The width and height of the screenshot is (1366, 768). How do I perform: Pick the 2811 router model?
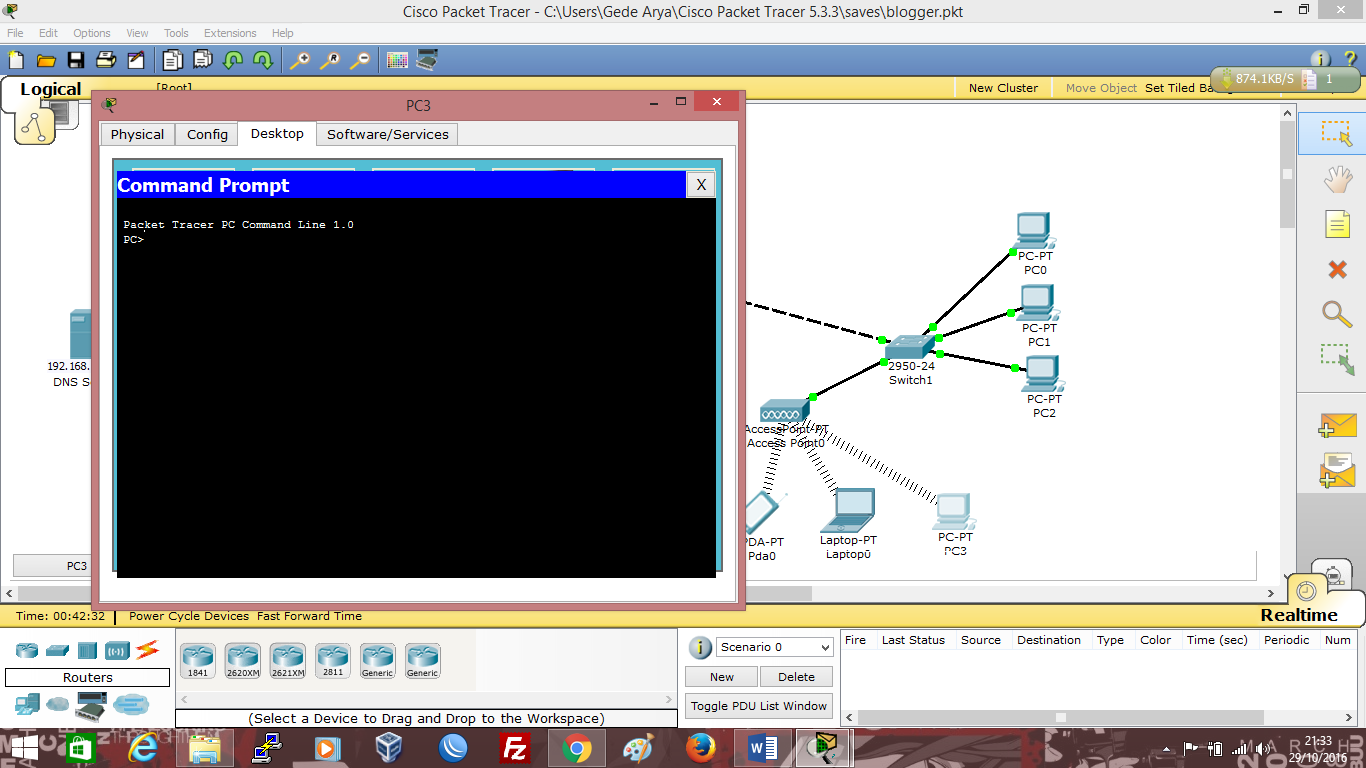(x=332, y=661)
